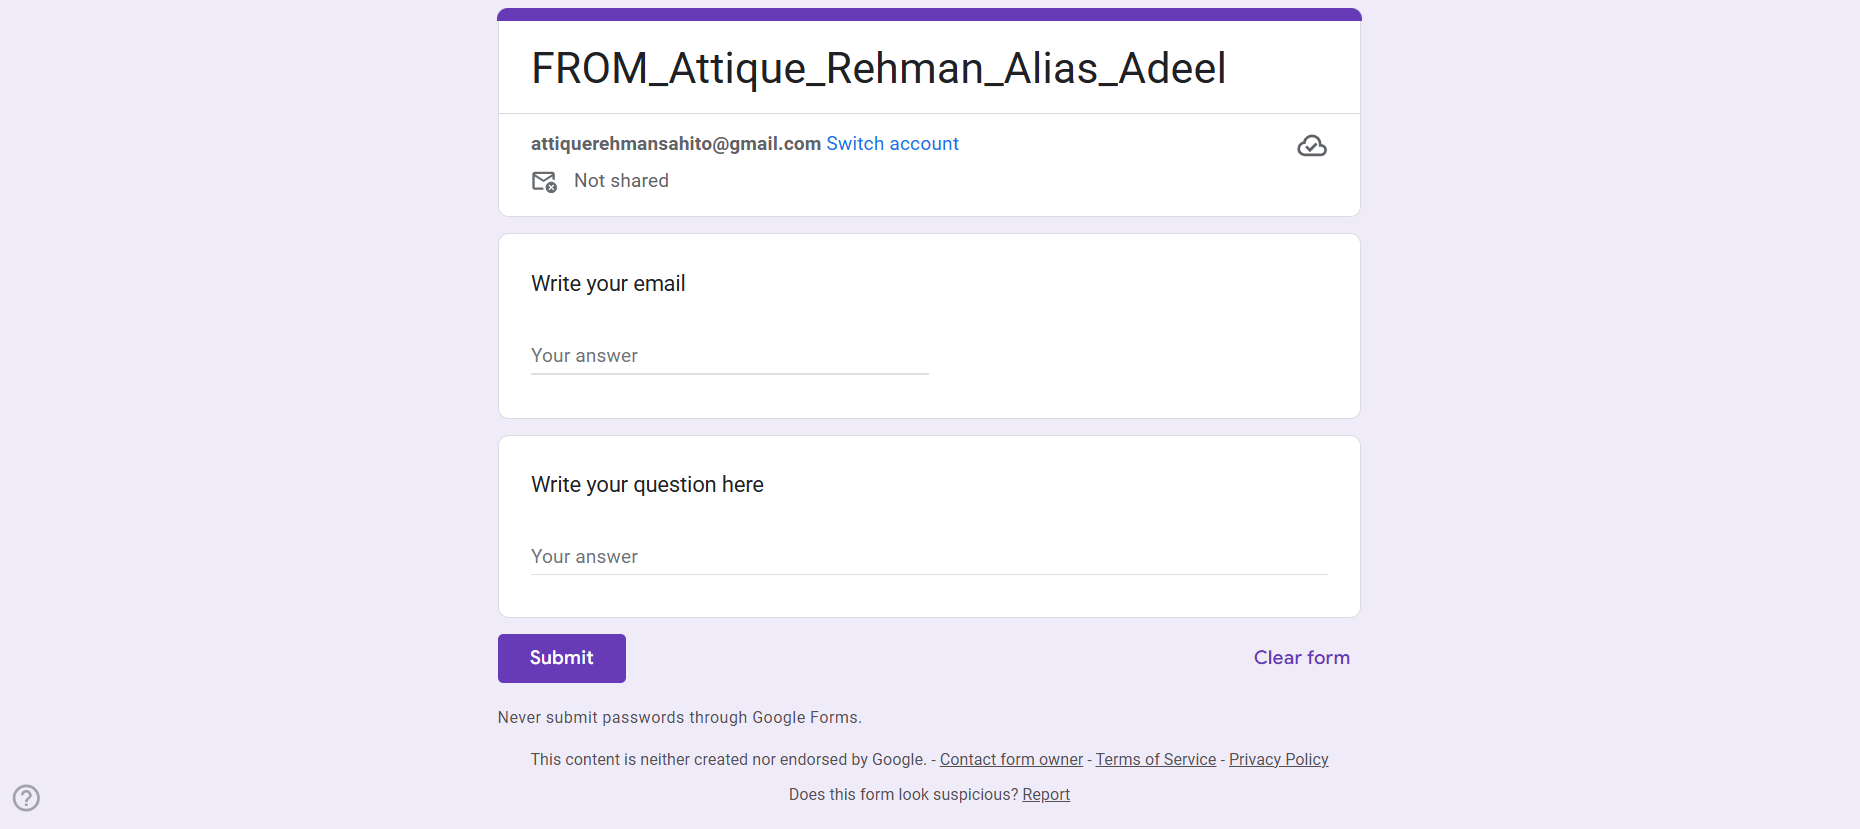Open the Terms of Service link

[1155, 760]
